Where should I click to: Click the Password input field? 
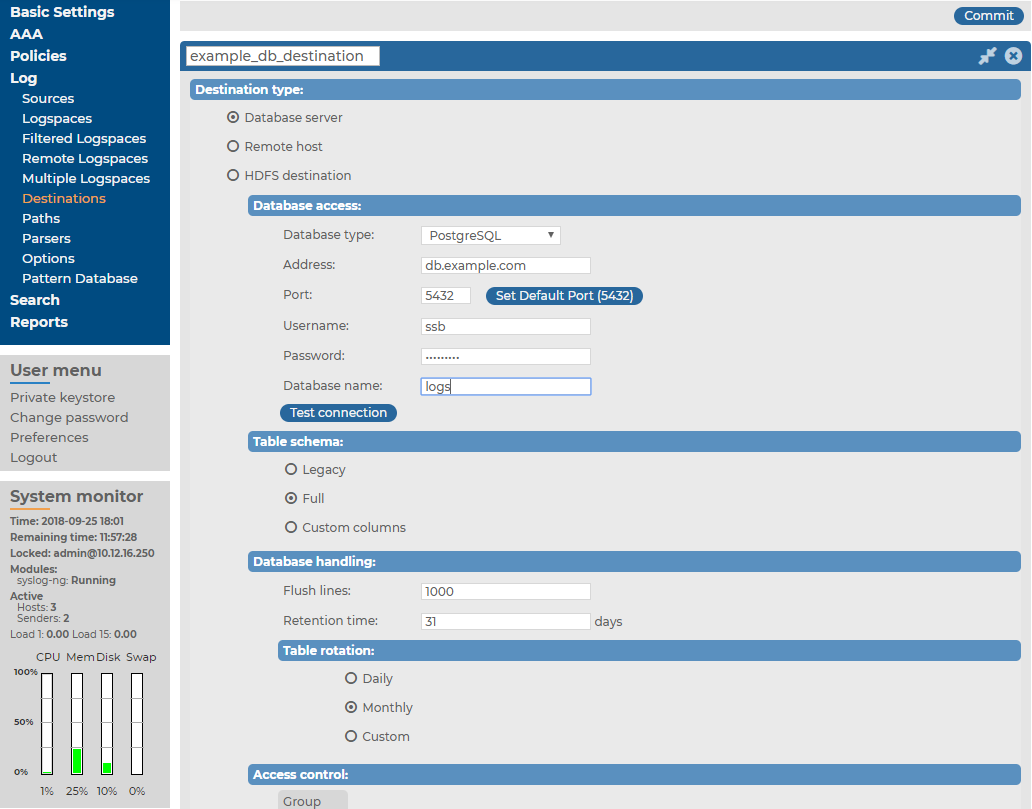tap(505, 356)
